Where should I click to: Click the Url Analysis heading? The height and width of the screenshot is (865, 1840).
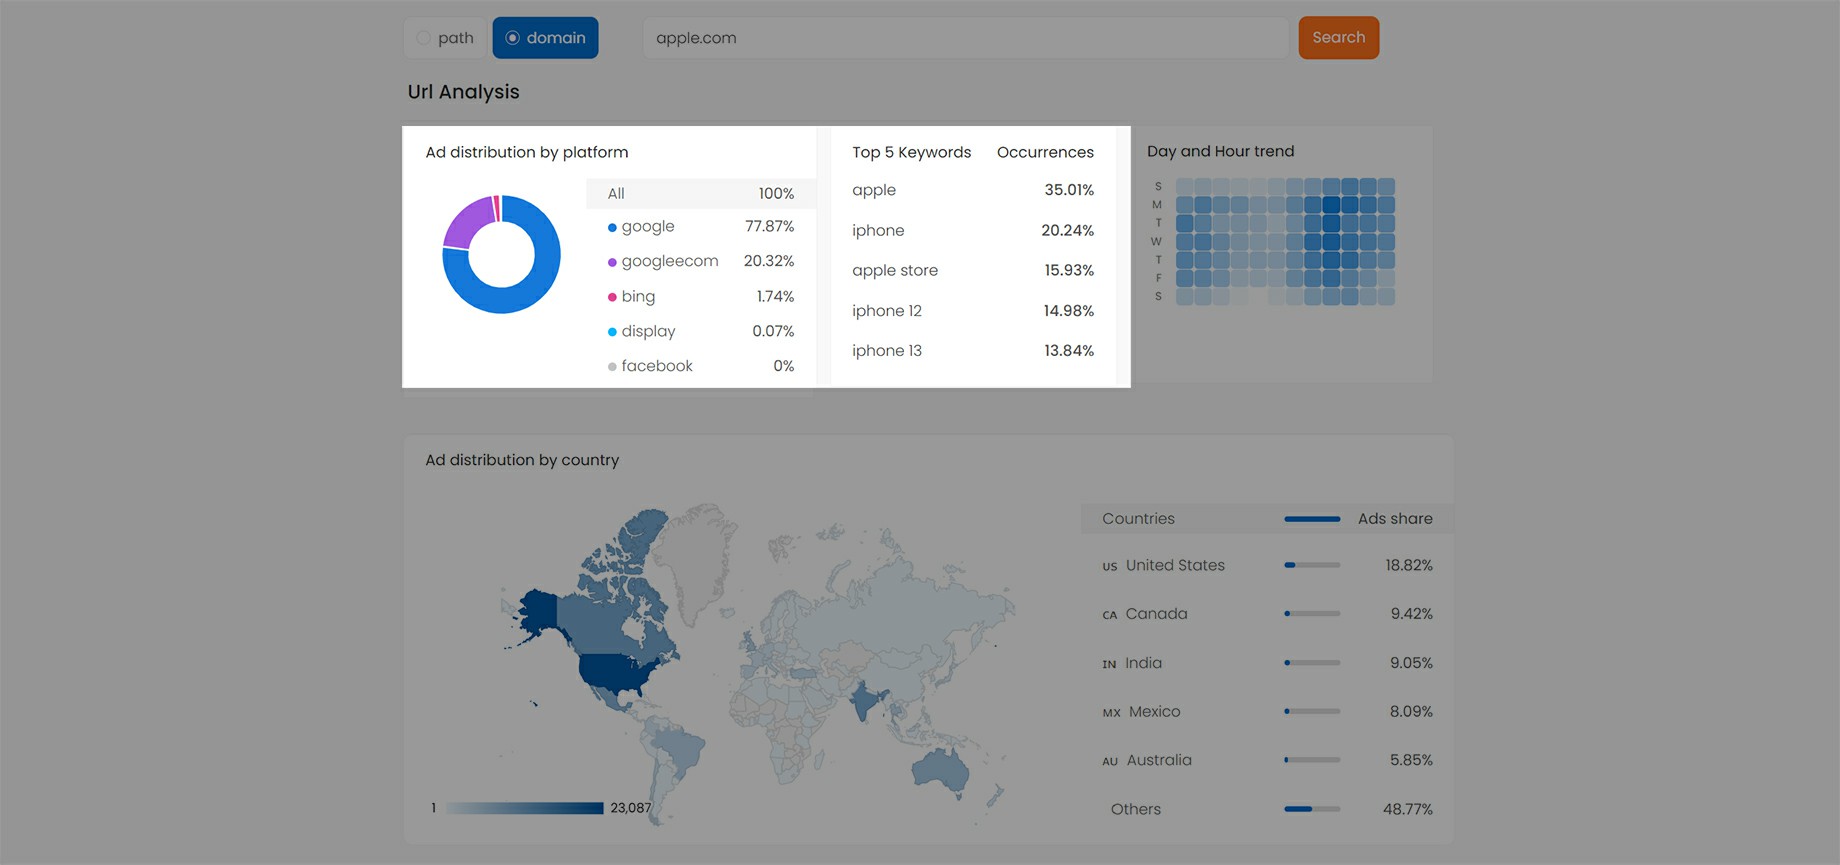[463, 92]
